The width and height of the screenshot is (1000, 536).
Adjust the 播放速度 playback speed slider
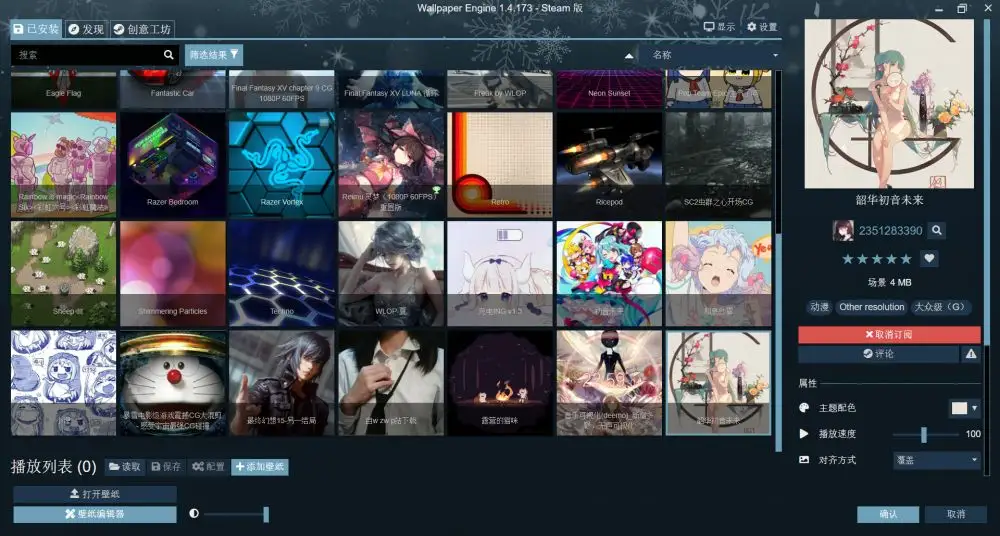click(x=925, y=435)
